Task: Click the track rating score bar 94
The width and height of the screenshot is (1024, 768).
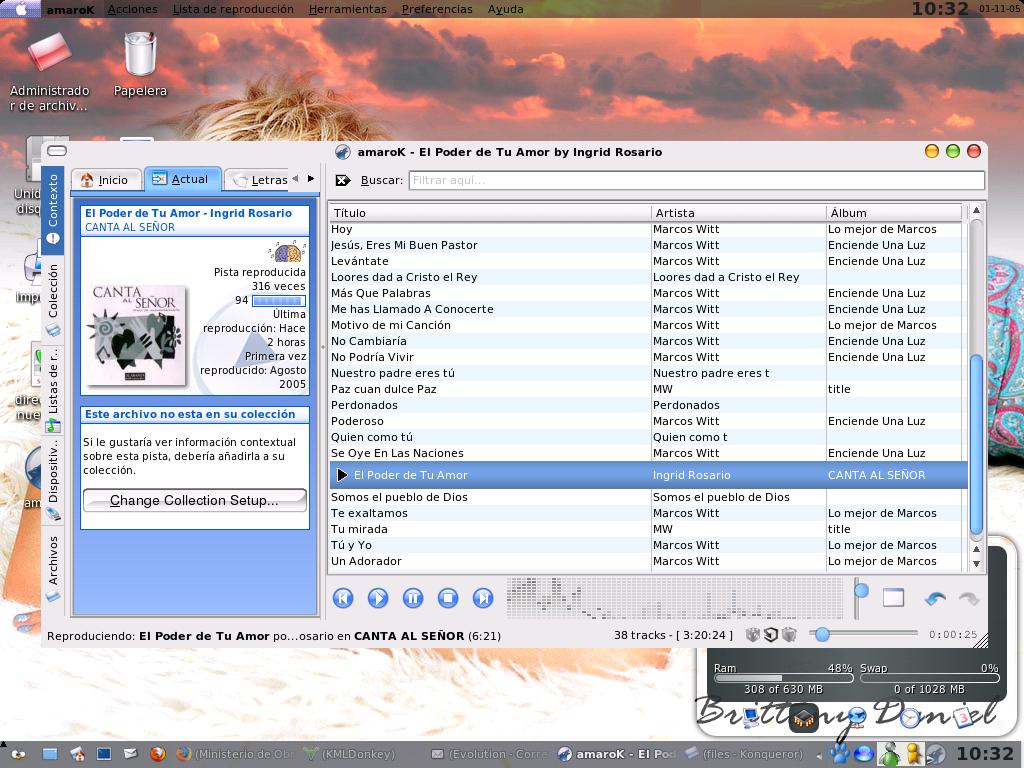Action: pos(278,300)
